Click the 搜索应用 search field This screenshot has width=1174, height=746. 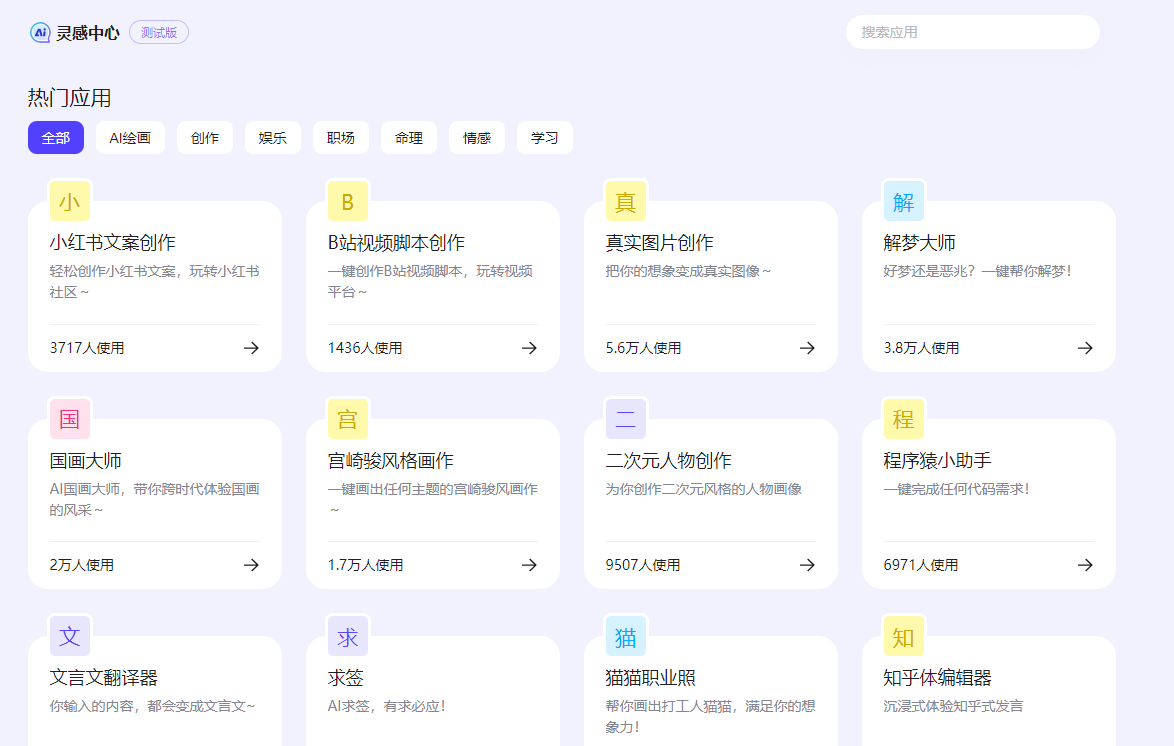[x=973, y=32]
